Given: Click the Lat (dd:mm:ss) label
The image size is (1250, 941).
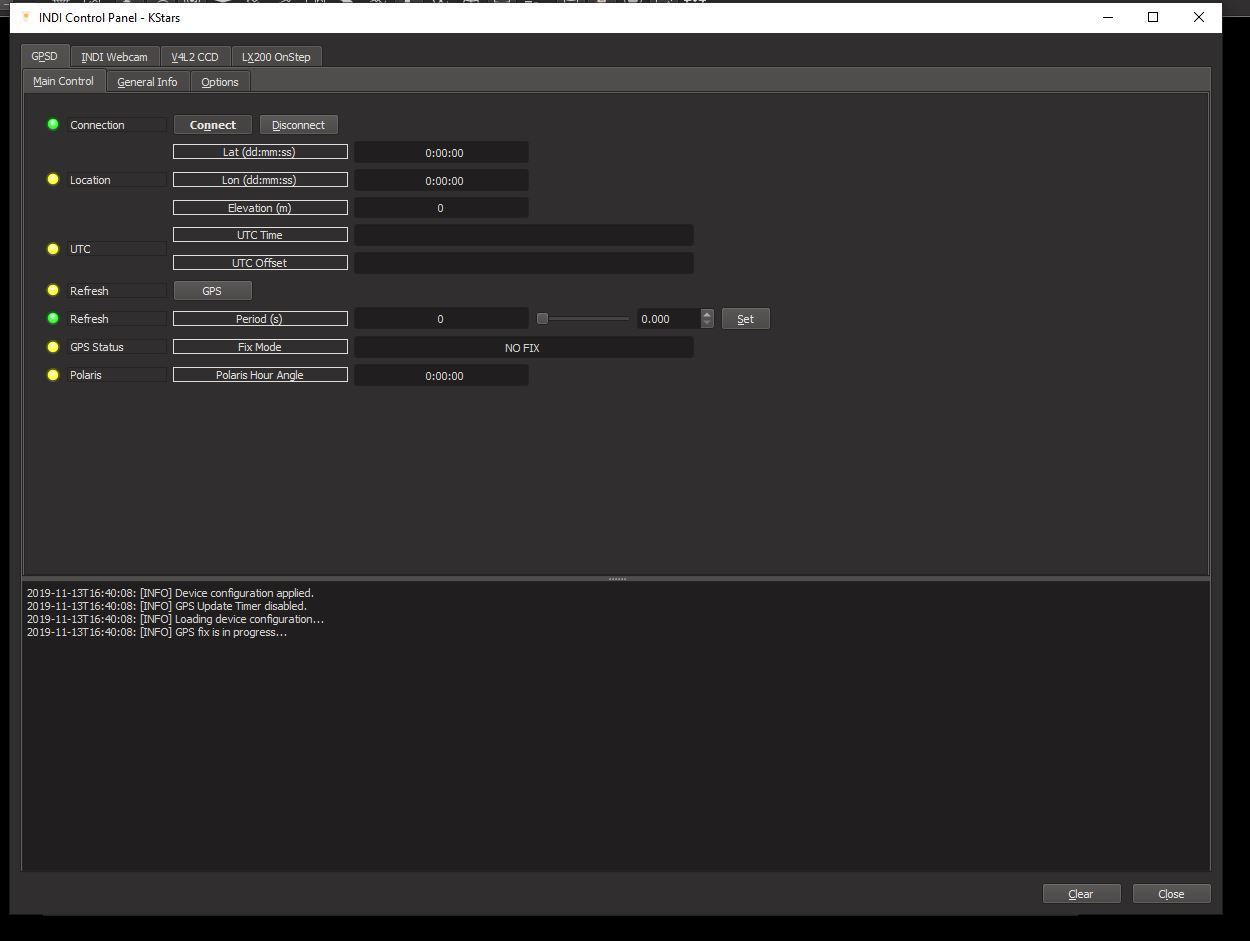Looking at the screenshot, I should 260,152.
